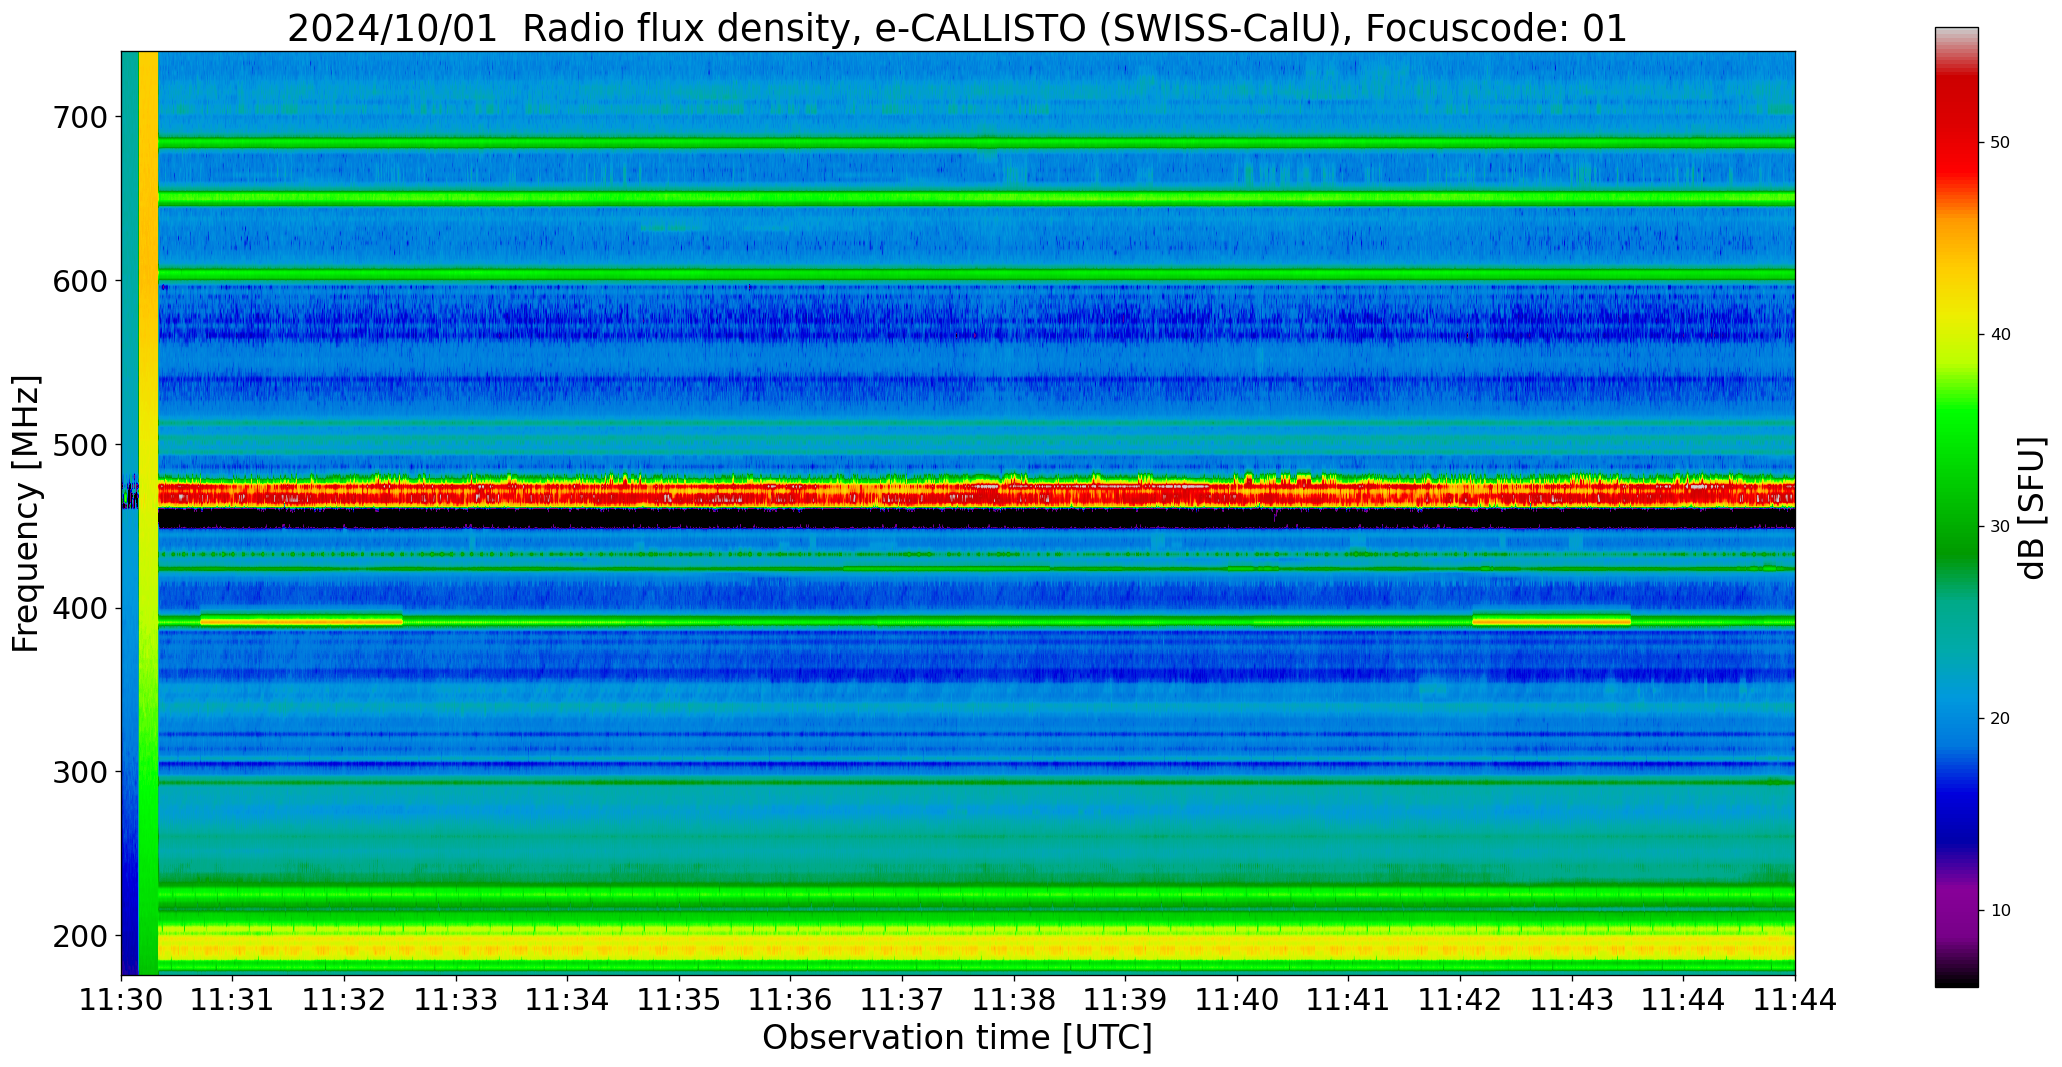2062x1067 pixels.
Task: Click the 11:32 time tick label
Action: click(345, 999)
